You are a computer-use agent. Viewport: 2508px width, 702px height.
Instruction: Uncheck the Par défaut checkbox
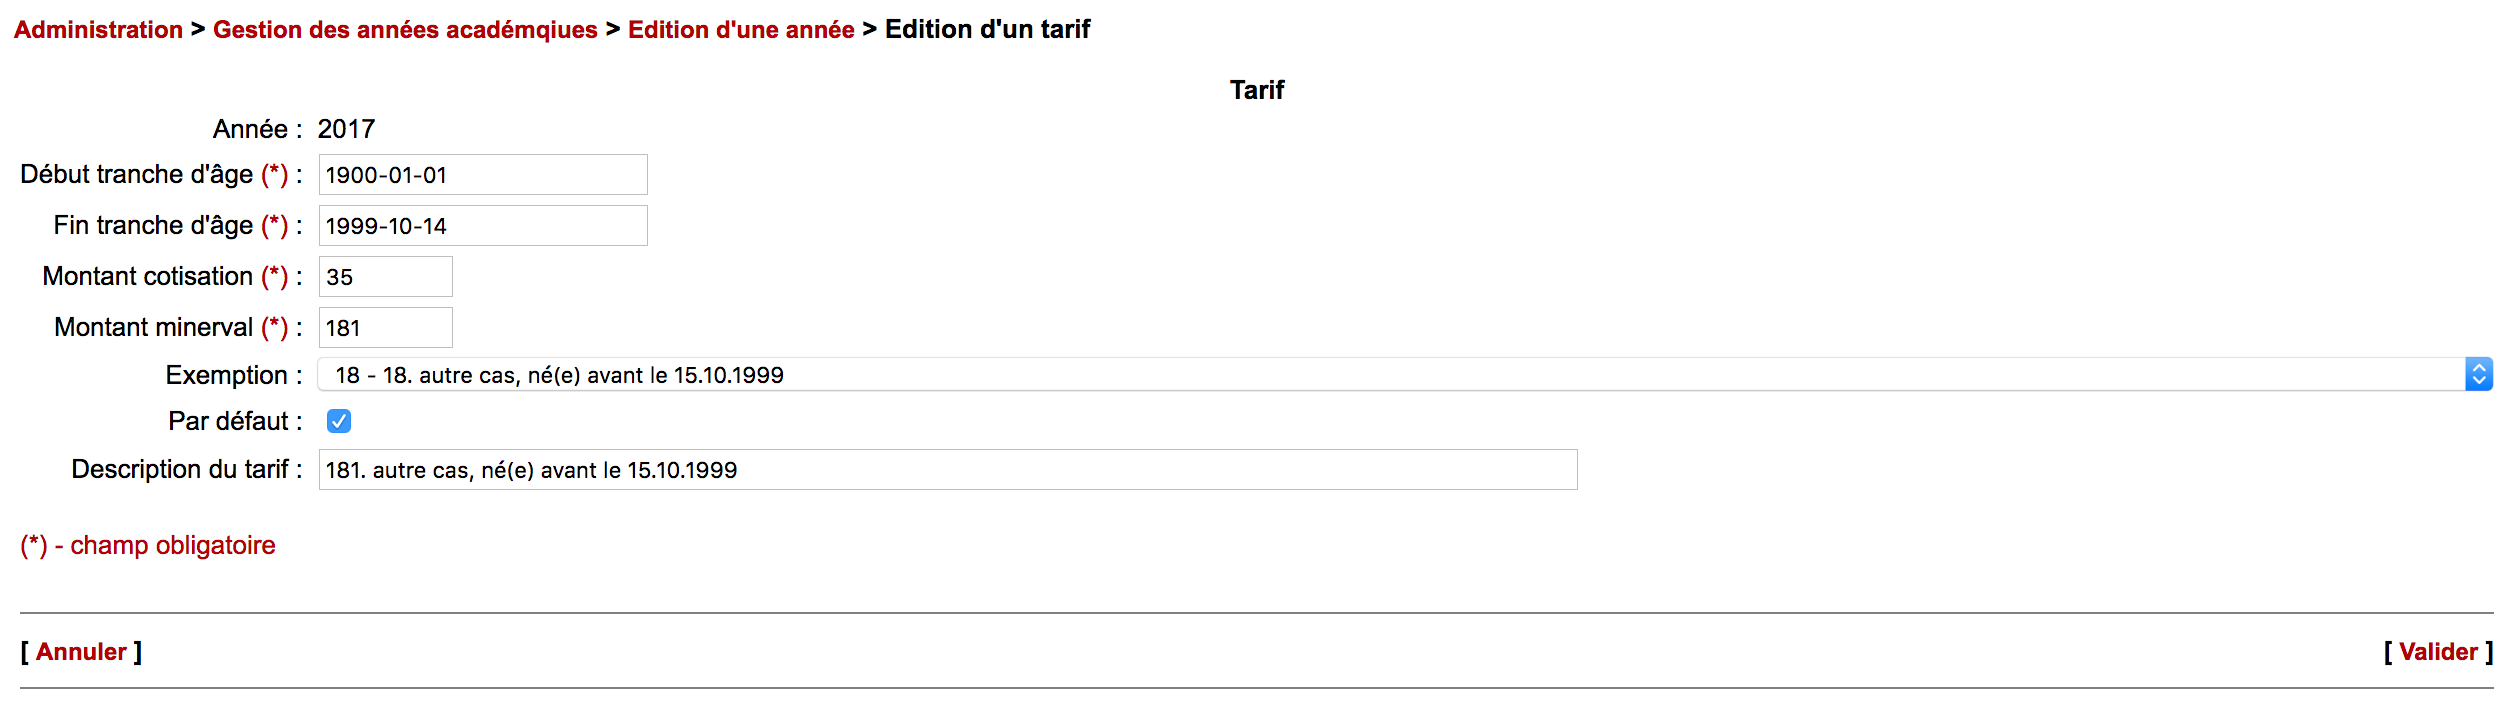click(339, 421)
